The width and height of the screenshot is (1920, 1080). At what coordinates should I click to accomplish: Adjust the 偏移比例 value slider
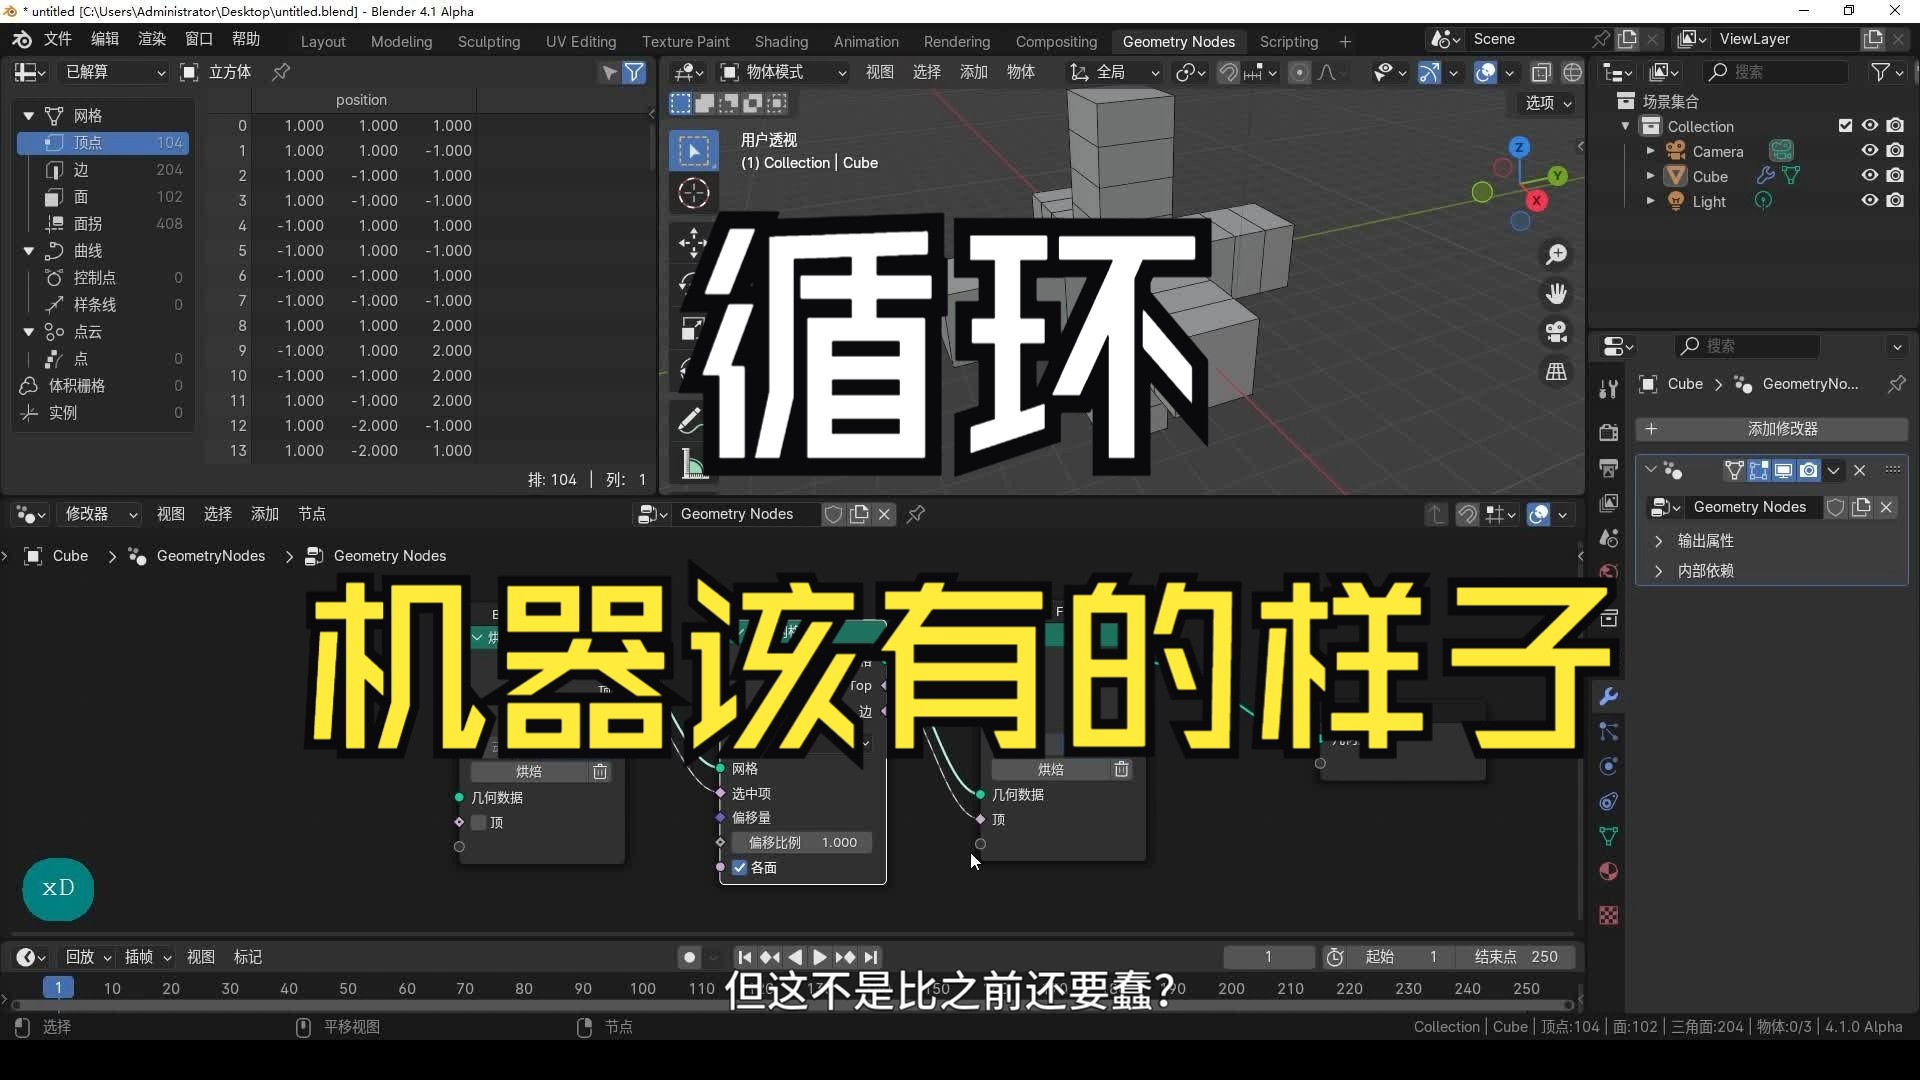point(802,843)
